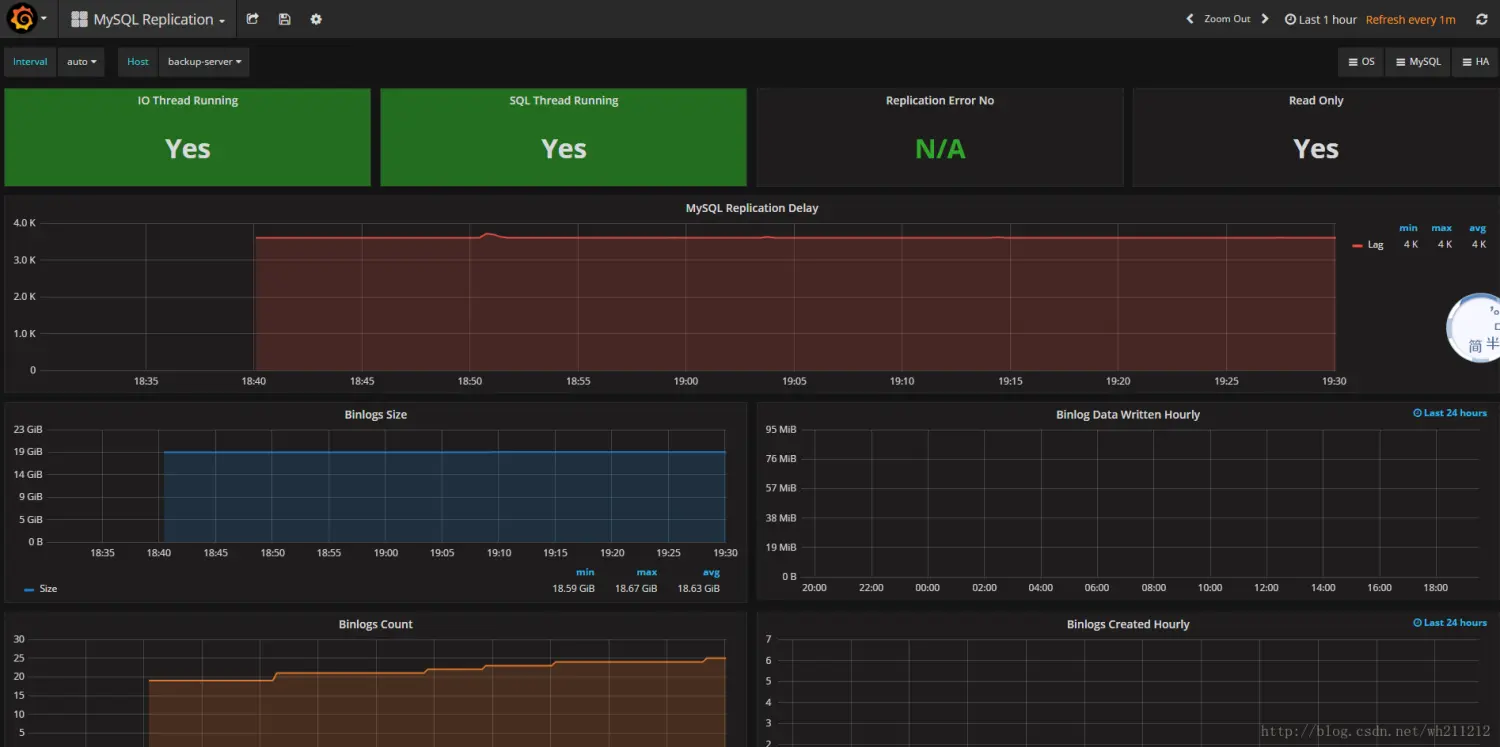Click the IO Thread Running panel title
The image size is (1500, 747).
point(188,100)
